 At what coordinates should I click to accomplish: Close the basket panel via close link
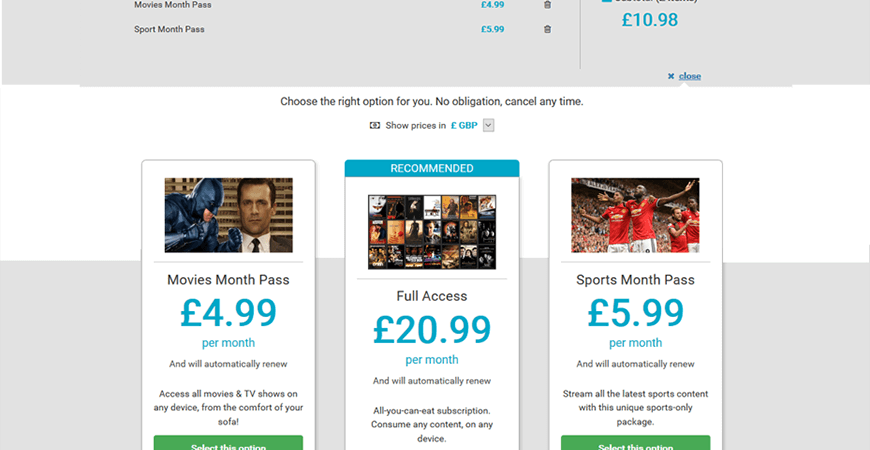(x=690, y=76)
